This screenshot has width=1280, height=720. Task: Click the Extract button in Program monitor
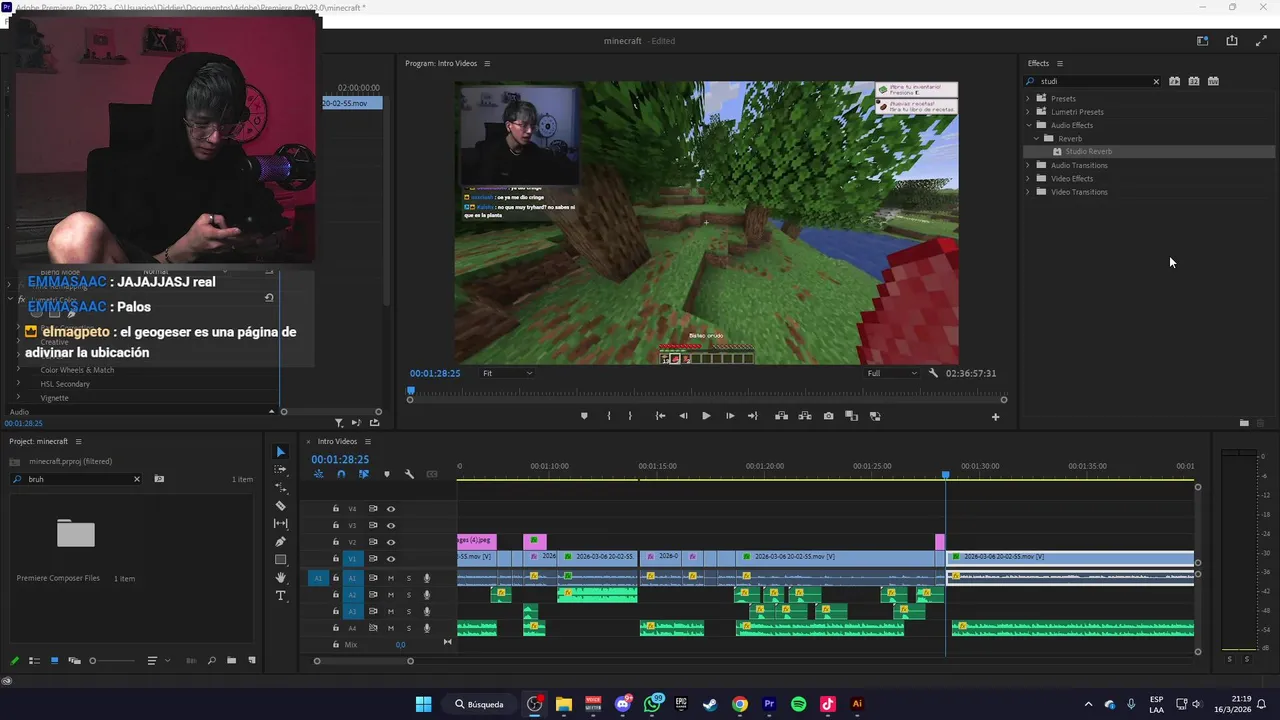coord(805,416)
